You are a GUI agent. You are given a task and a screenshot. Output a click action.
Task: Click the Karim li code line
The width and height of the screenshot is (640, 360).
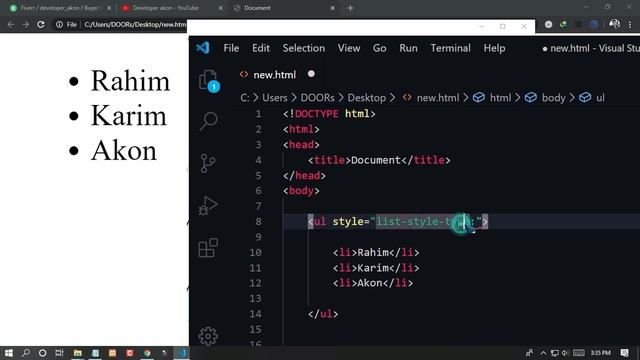[376, 268]
